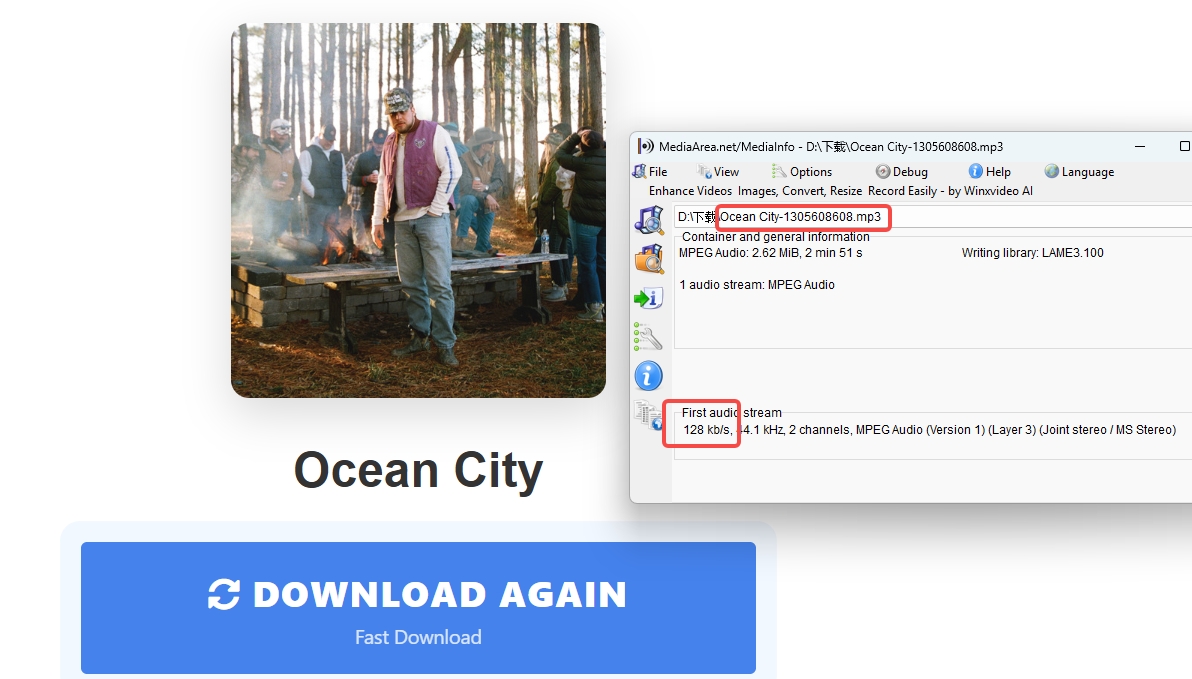Viewport: 1192px width, 679px height.
Task: Open the Language menu
Action: coord(1087,171)
